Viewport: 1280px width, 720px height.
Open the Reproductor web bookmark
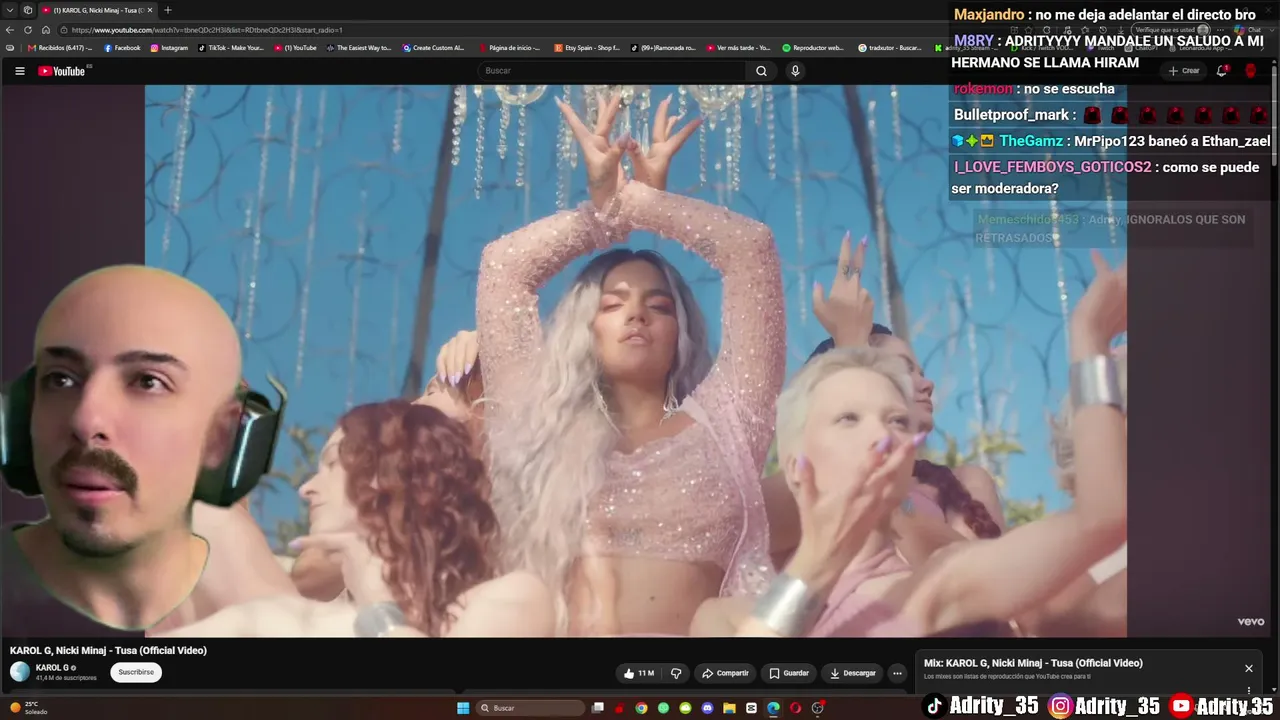814,48
